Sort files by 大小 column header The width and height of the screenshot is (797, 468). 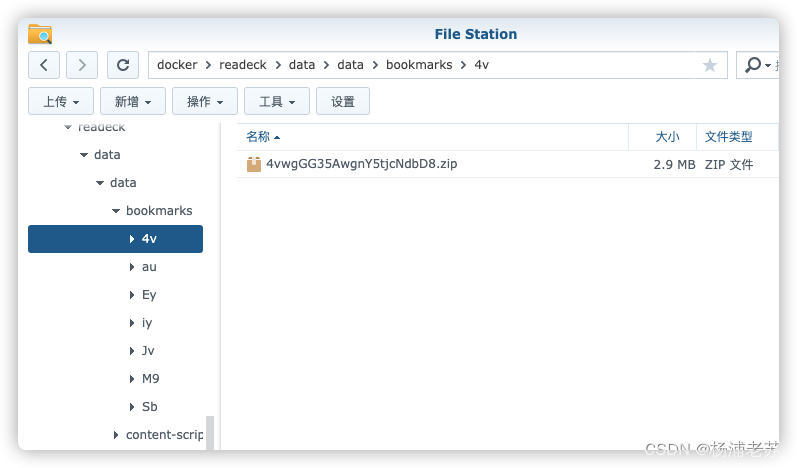[x=667, y=137]
